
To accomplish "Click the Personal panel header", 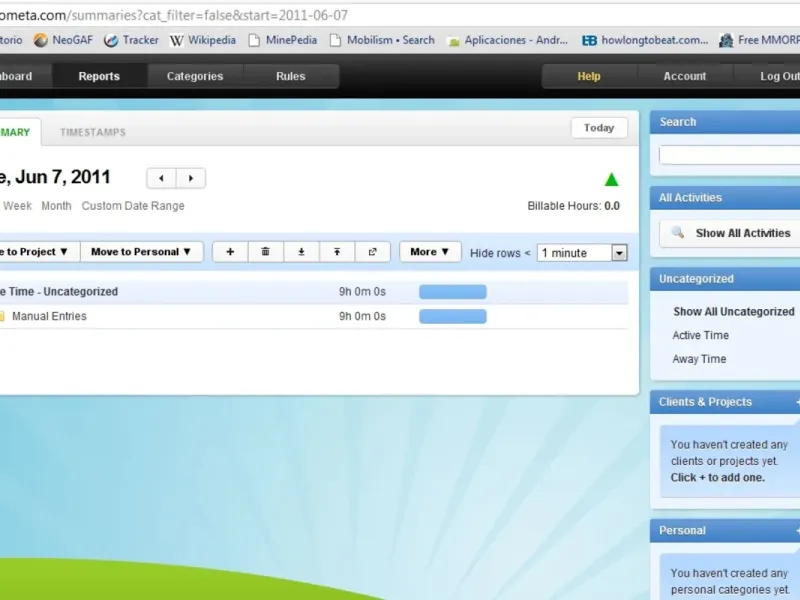I will [724, 530].
